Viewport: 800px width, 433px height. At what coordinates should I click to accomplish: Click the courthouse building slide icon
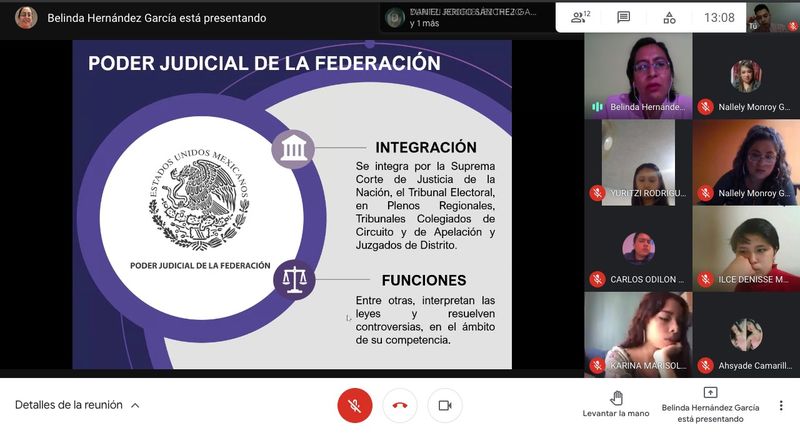(x=293, y=148)
